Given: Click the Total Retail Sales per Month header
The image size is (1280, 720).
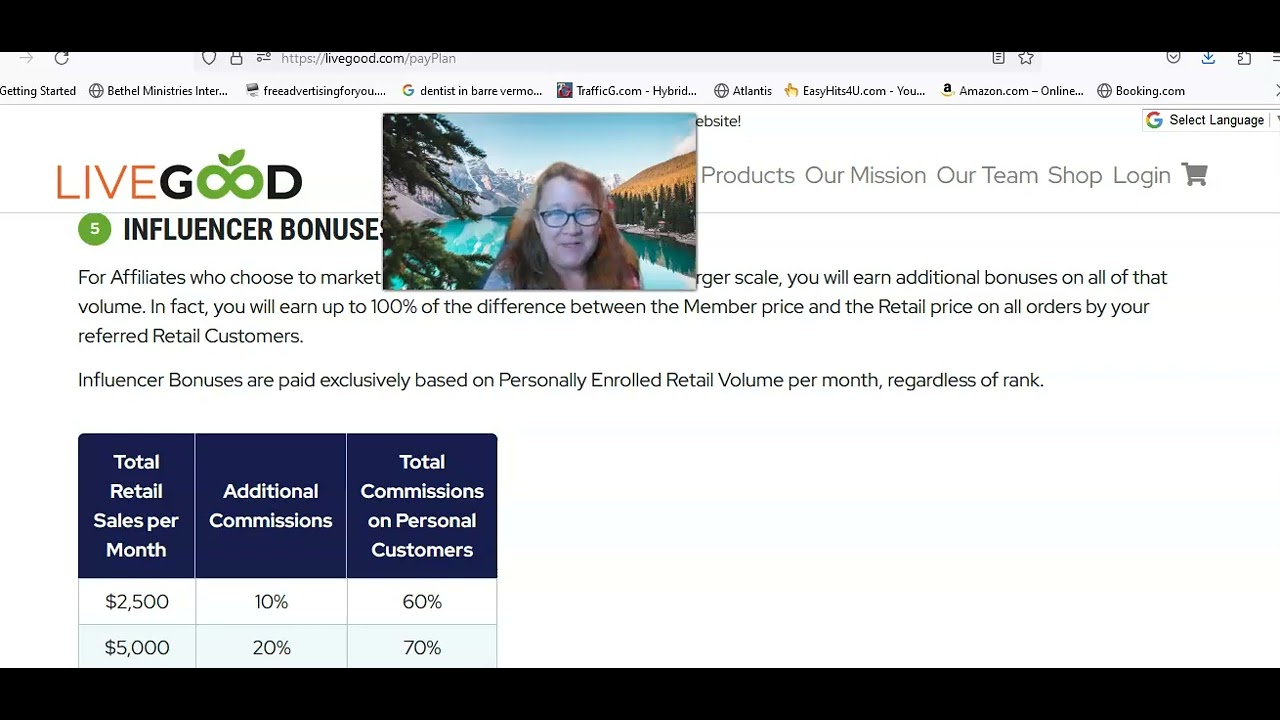Looking at the screenshot, I should coord(136,505).
